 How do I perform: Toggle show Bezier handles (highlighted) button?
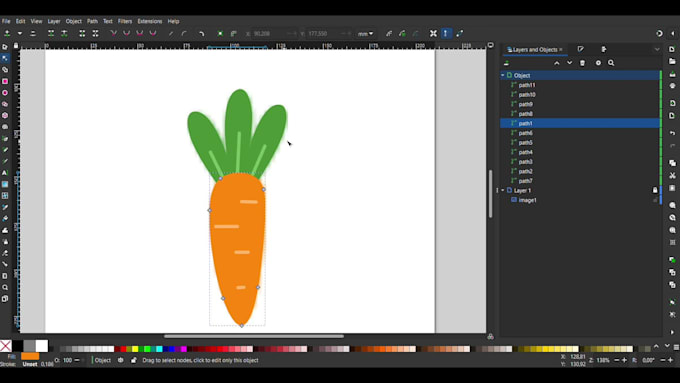446,33
